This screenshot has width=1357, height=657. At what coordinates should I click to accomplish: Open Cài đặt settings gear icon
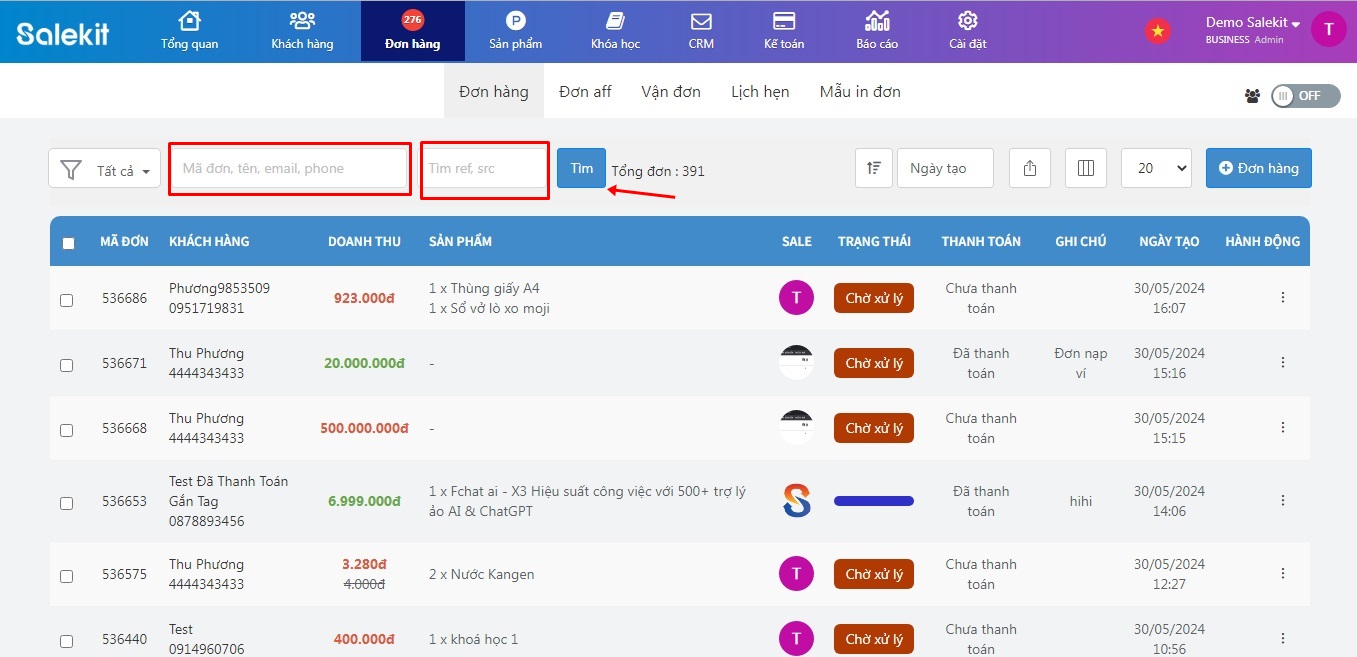point(967,21)
